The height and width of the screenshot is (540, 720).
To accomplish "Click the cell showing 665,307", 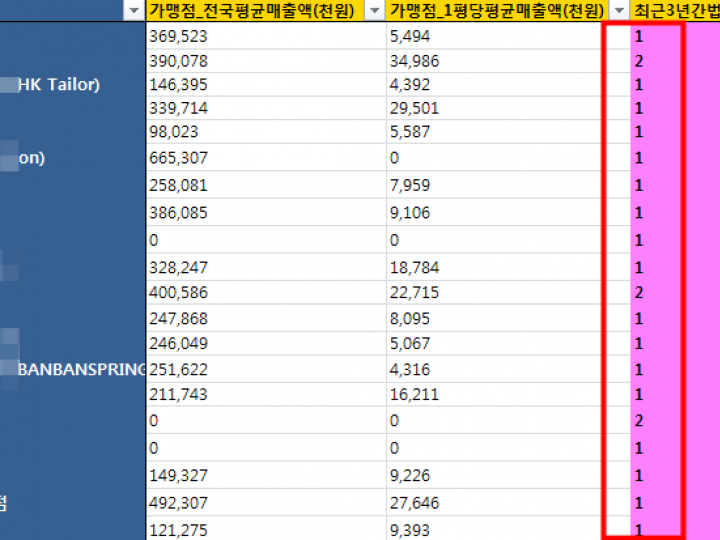I will (265, 158).
